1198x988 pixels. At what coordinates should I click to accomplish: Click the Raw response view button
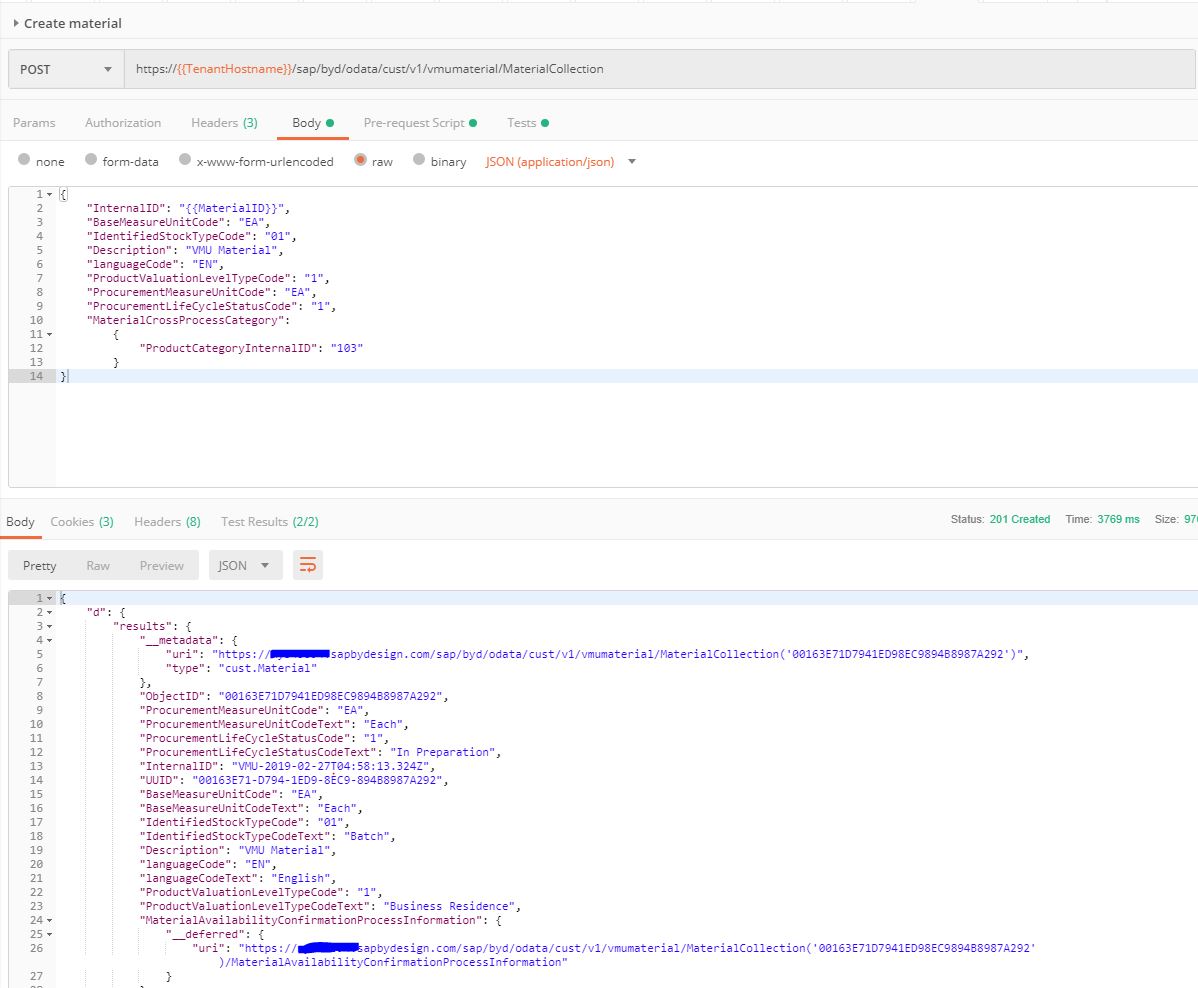[98, 566]
